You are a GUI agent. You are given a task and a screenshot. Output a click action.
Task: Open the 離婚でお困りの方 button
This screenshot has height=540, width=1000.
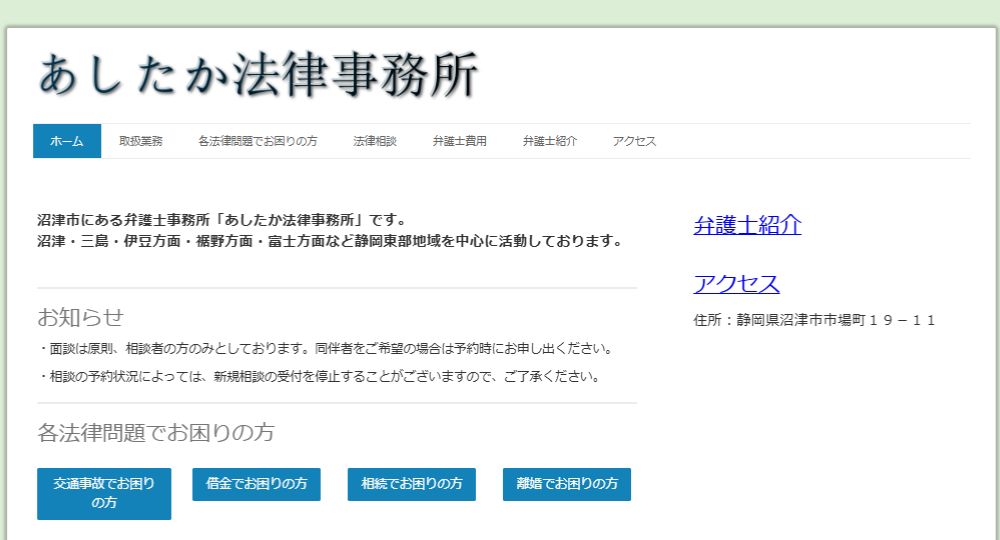pos(566,484)
